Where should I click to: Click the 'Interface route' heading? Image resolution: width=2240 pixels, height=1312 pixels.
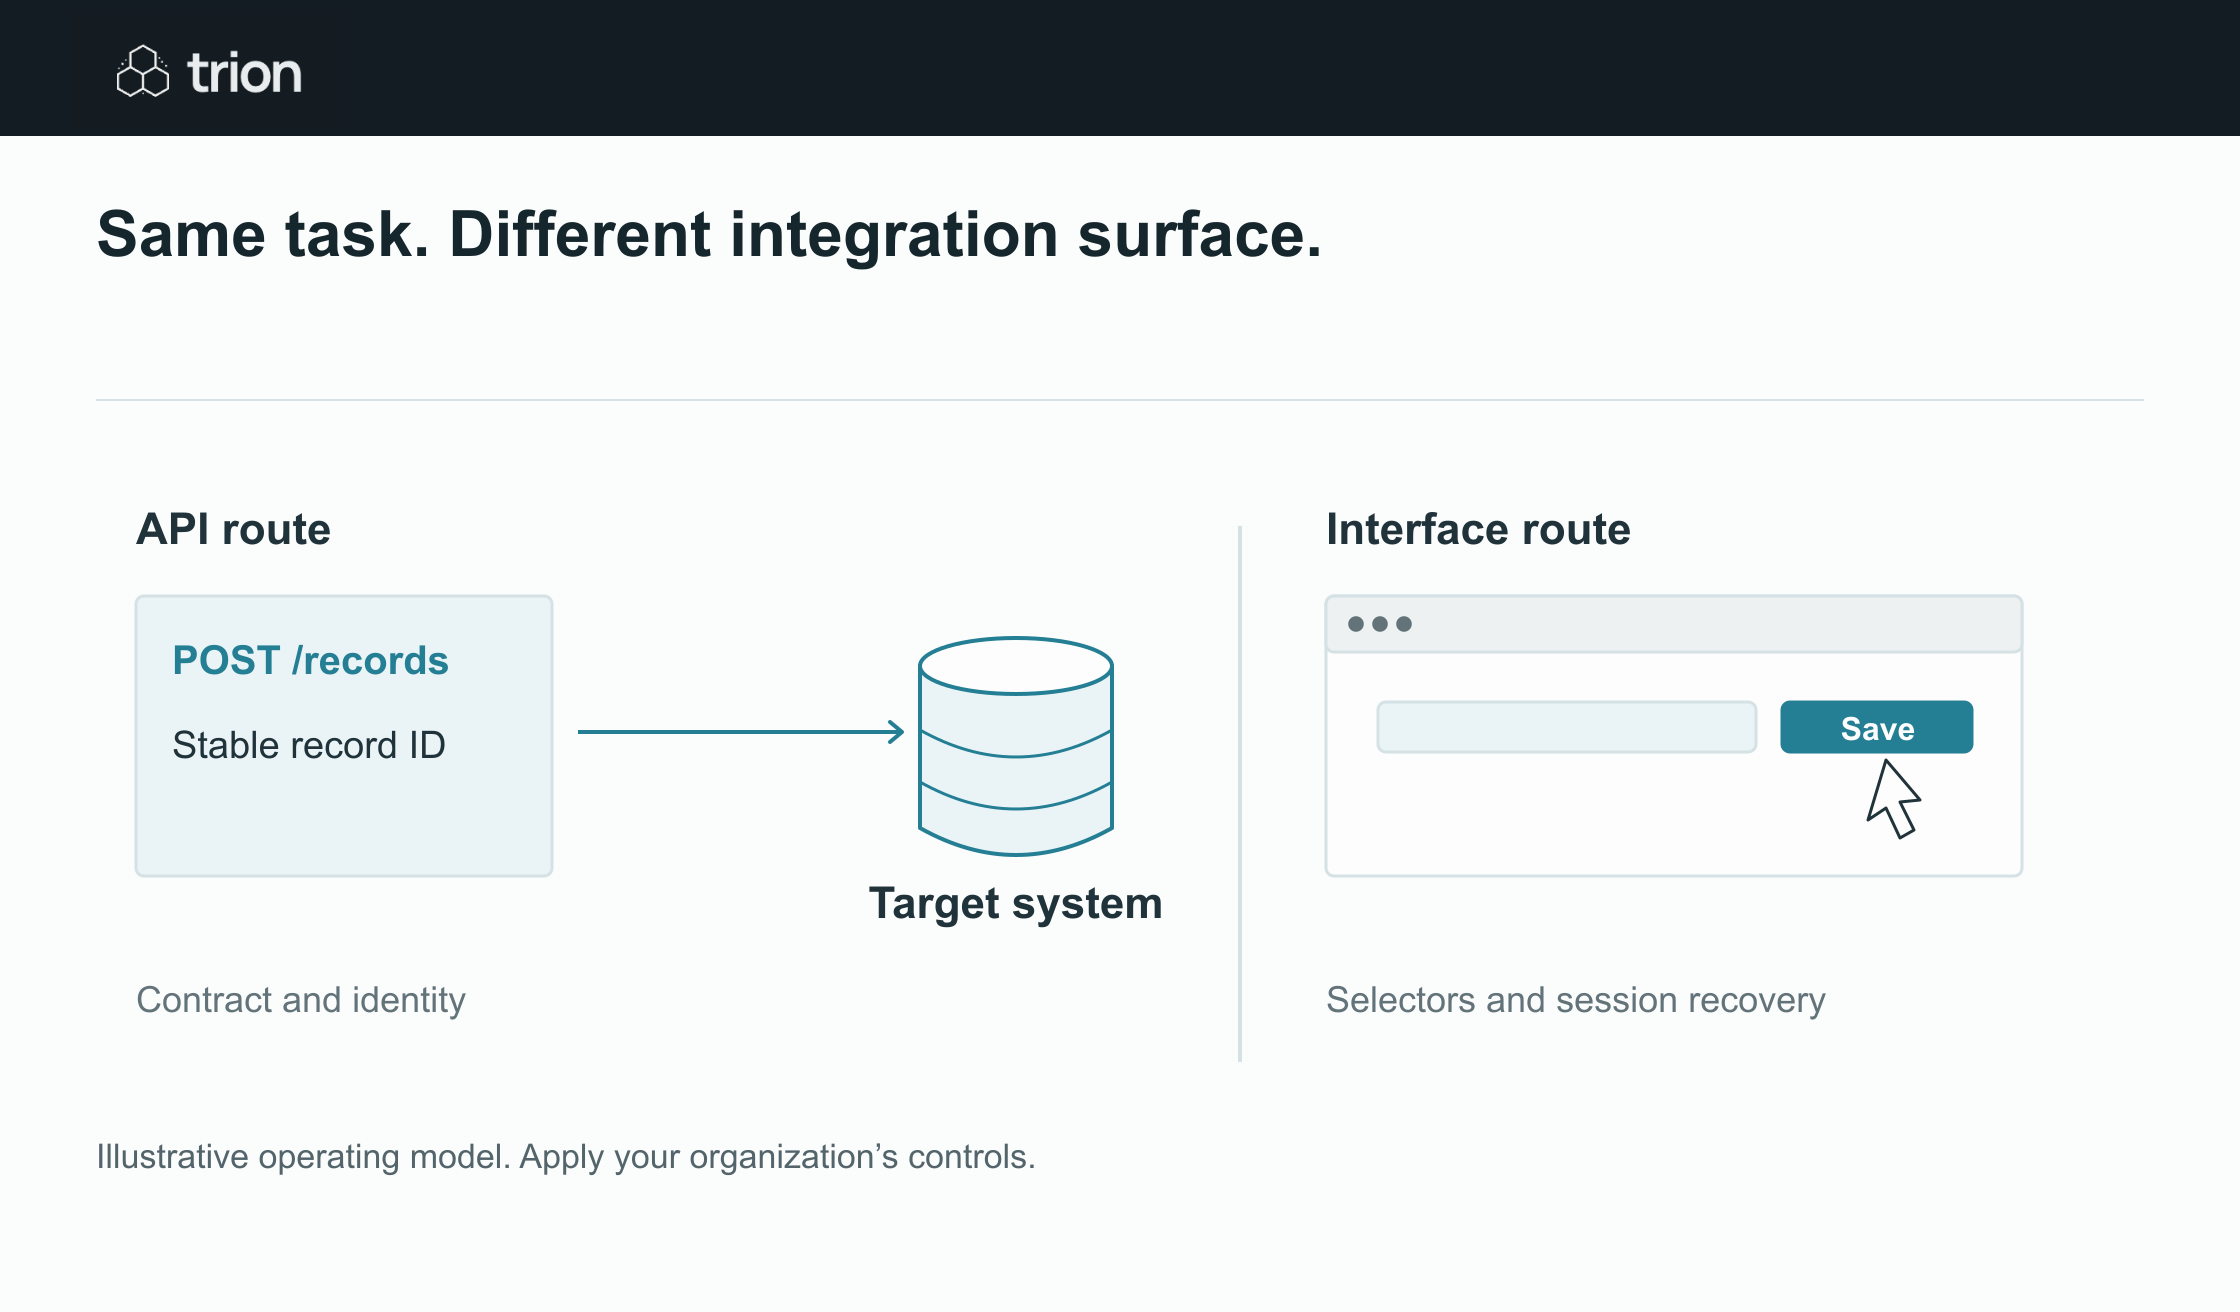point(1478,529)
